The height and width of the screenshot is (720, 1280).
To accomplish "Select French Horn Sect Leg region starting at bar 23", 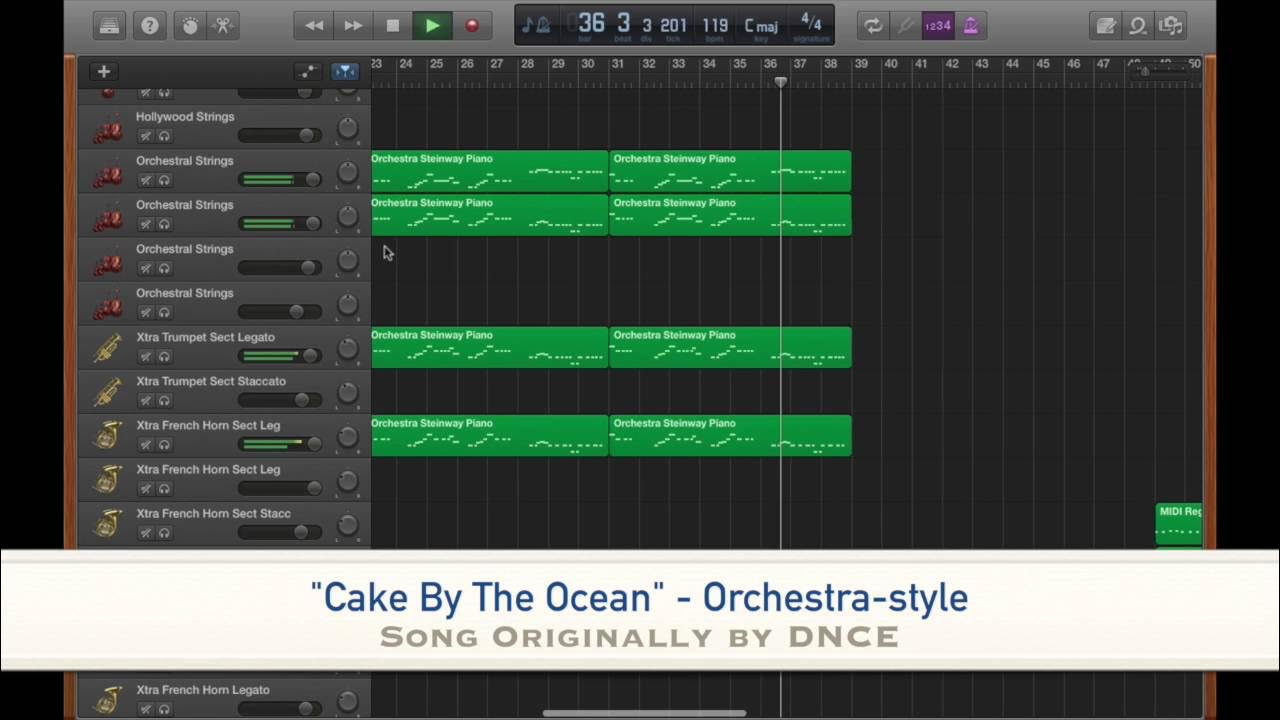I will 490,435.
